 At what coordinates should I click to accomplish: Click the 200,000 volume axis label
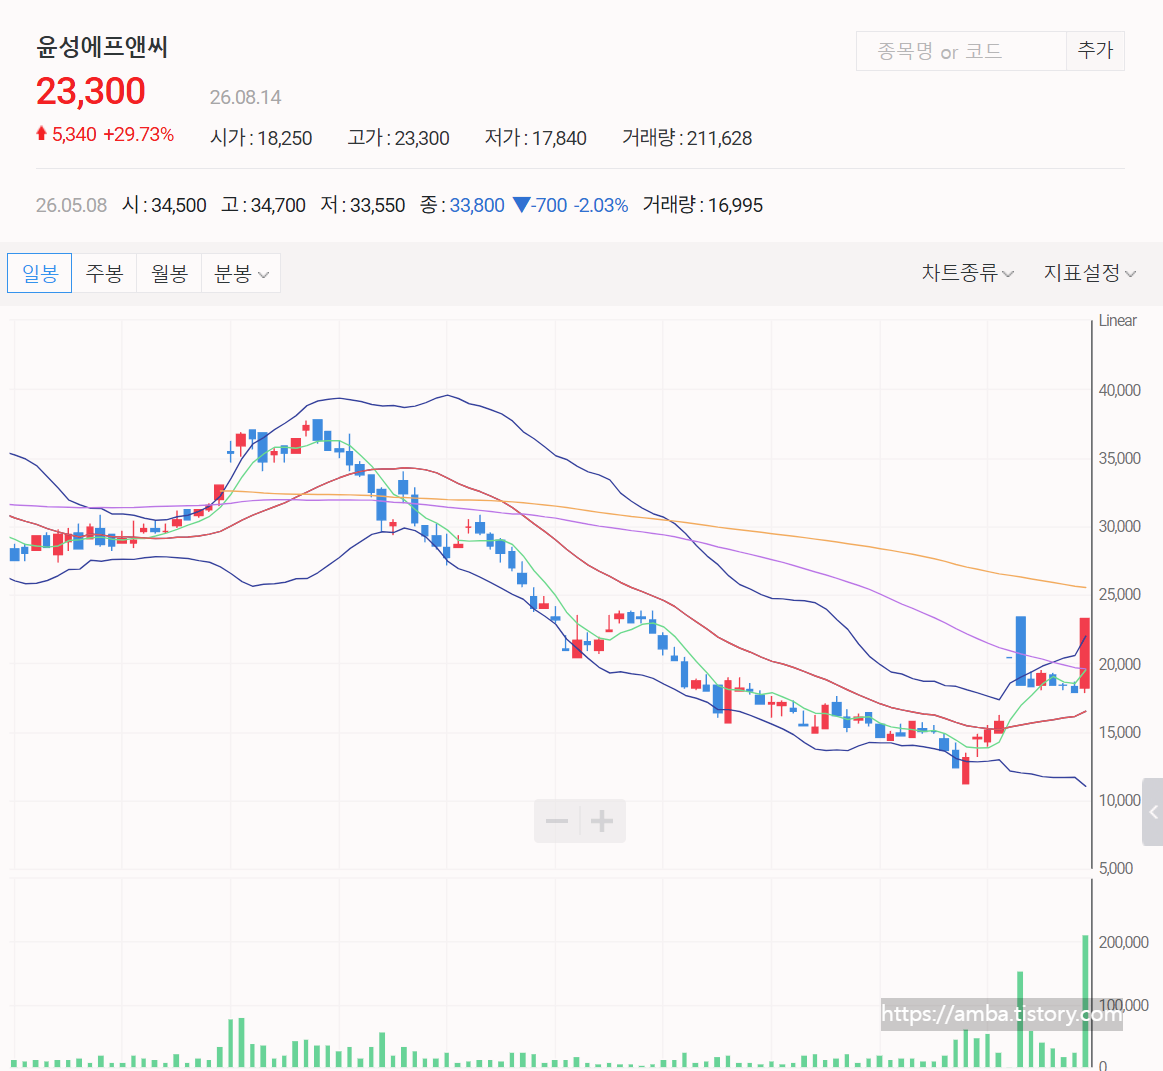(x=1123, y=942)
